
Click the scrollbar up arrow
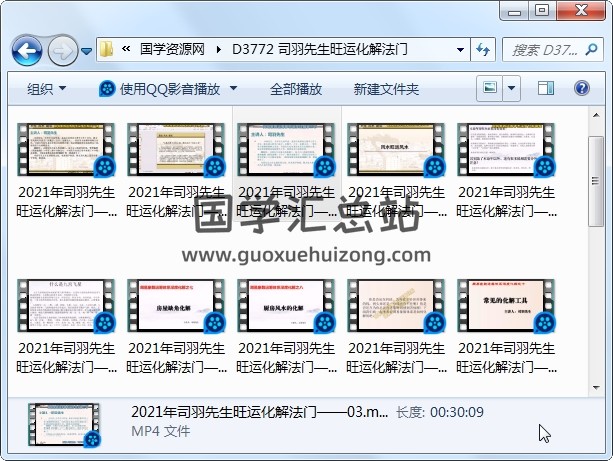click(x=596, y=115)
